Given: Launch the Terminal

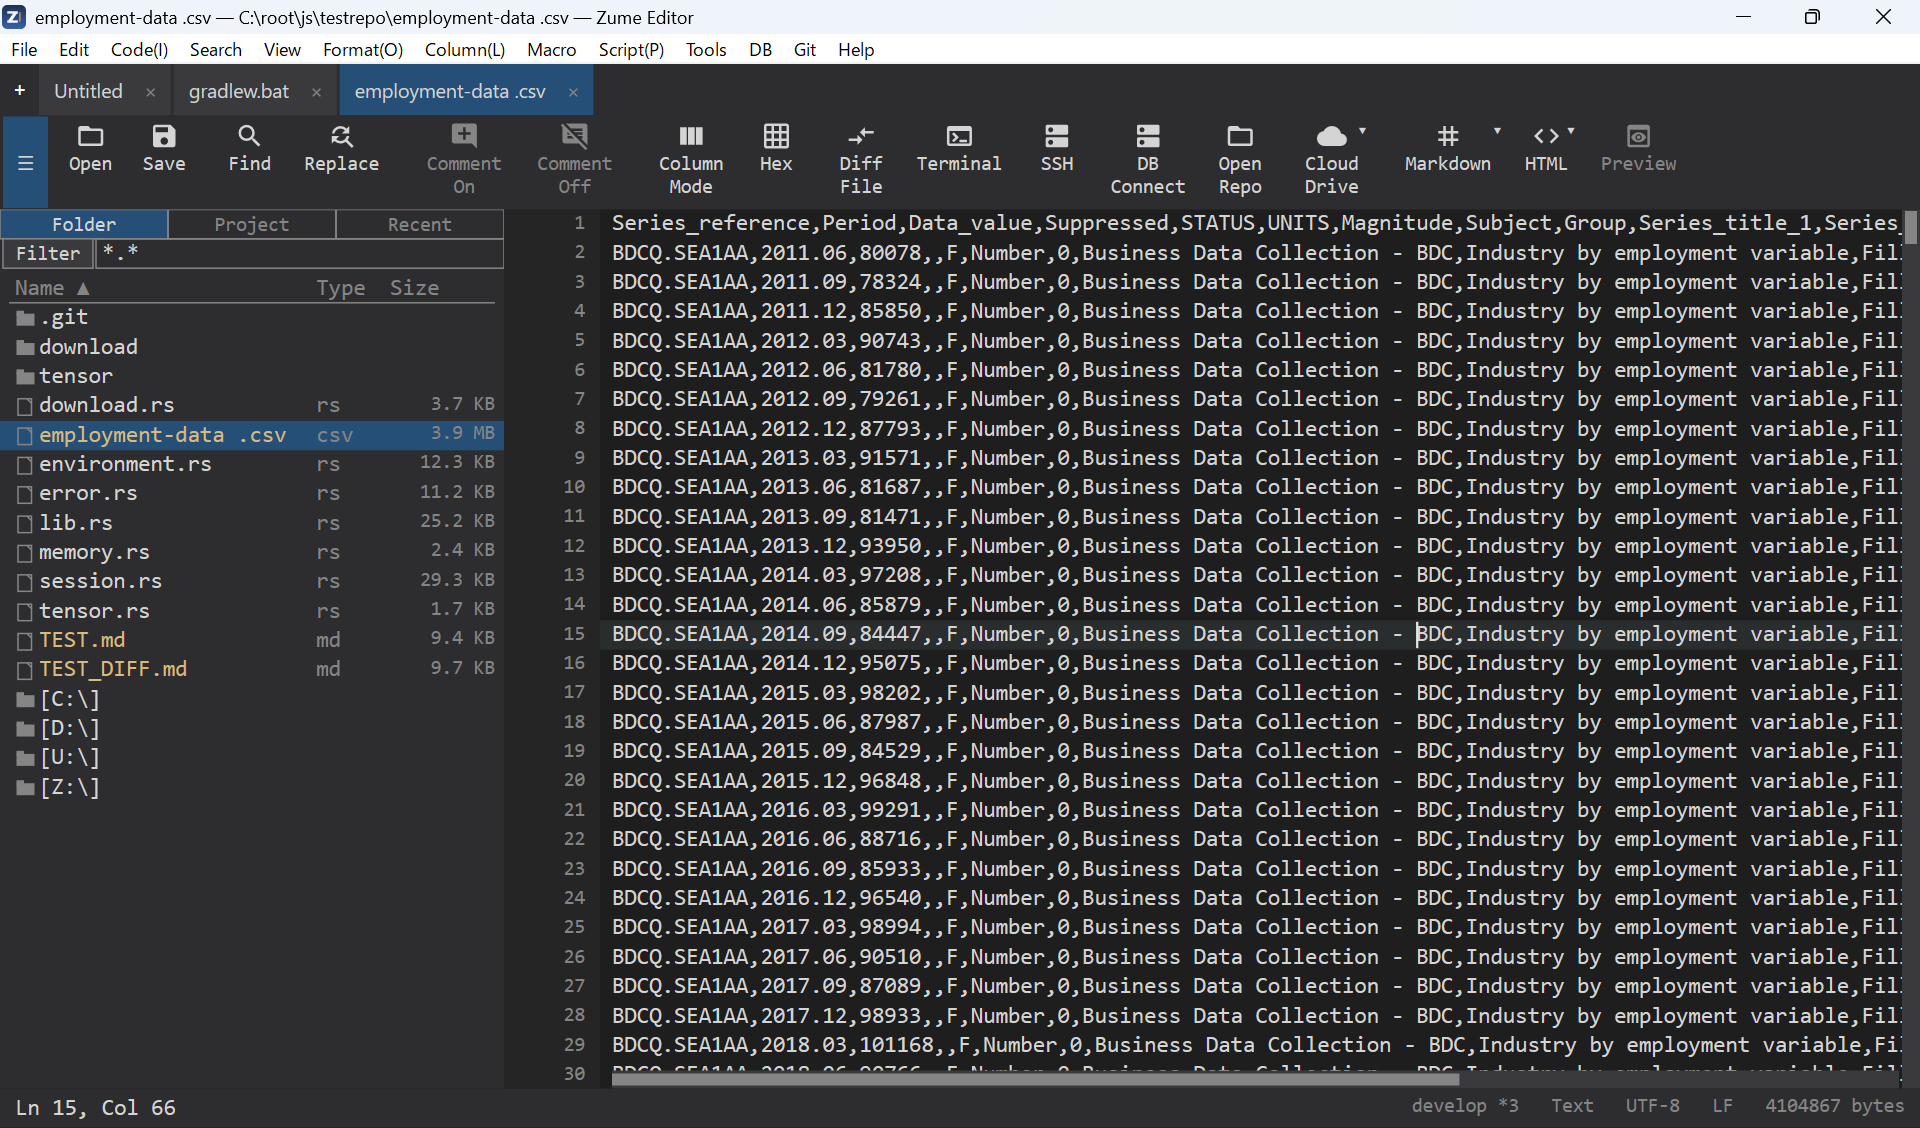Looking at the screenshot, I should click(959, 150).
